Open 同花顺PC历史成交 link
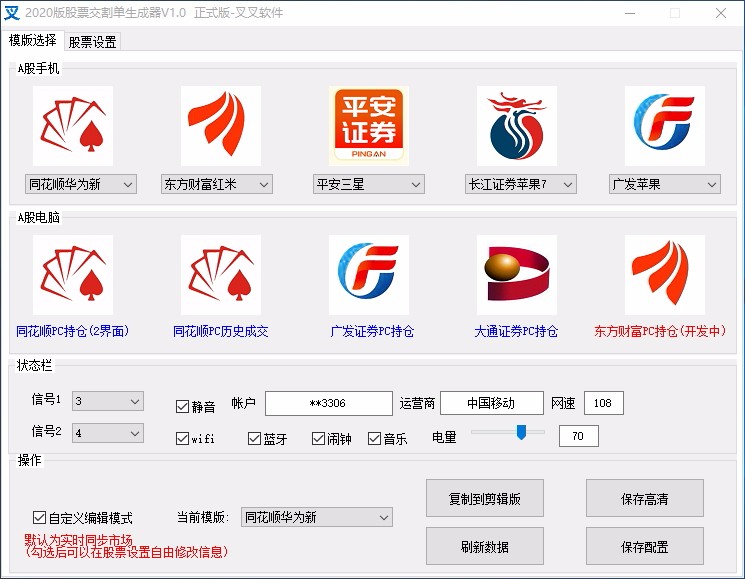Screen dimensions: 745x579 click(x=220, y=331)
